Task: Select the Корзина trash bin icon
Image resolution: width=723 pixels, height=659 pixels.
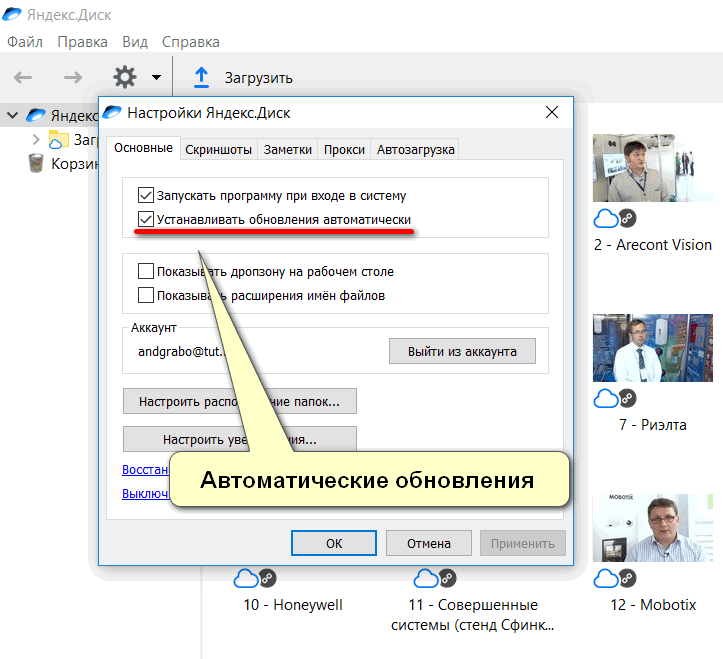Action: 36,163
